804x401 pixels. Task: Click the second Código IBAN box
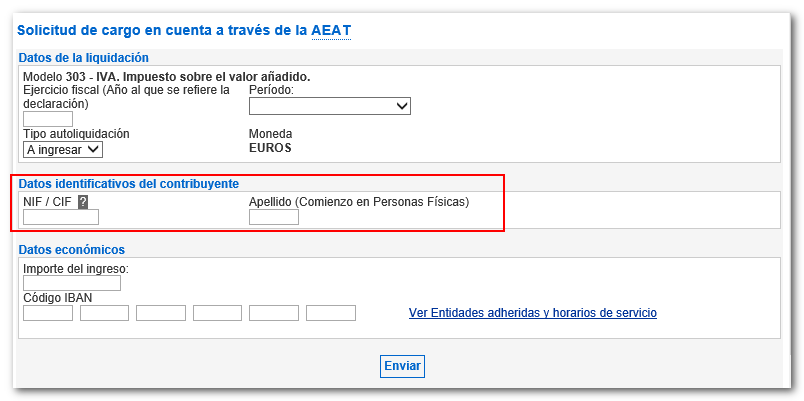(105, 313)
